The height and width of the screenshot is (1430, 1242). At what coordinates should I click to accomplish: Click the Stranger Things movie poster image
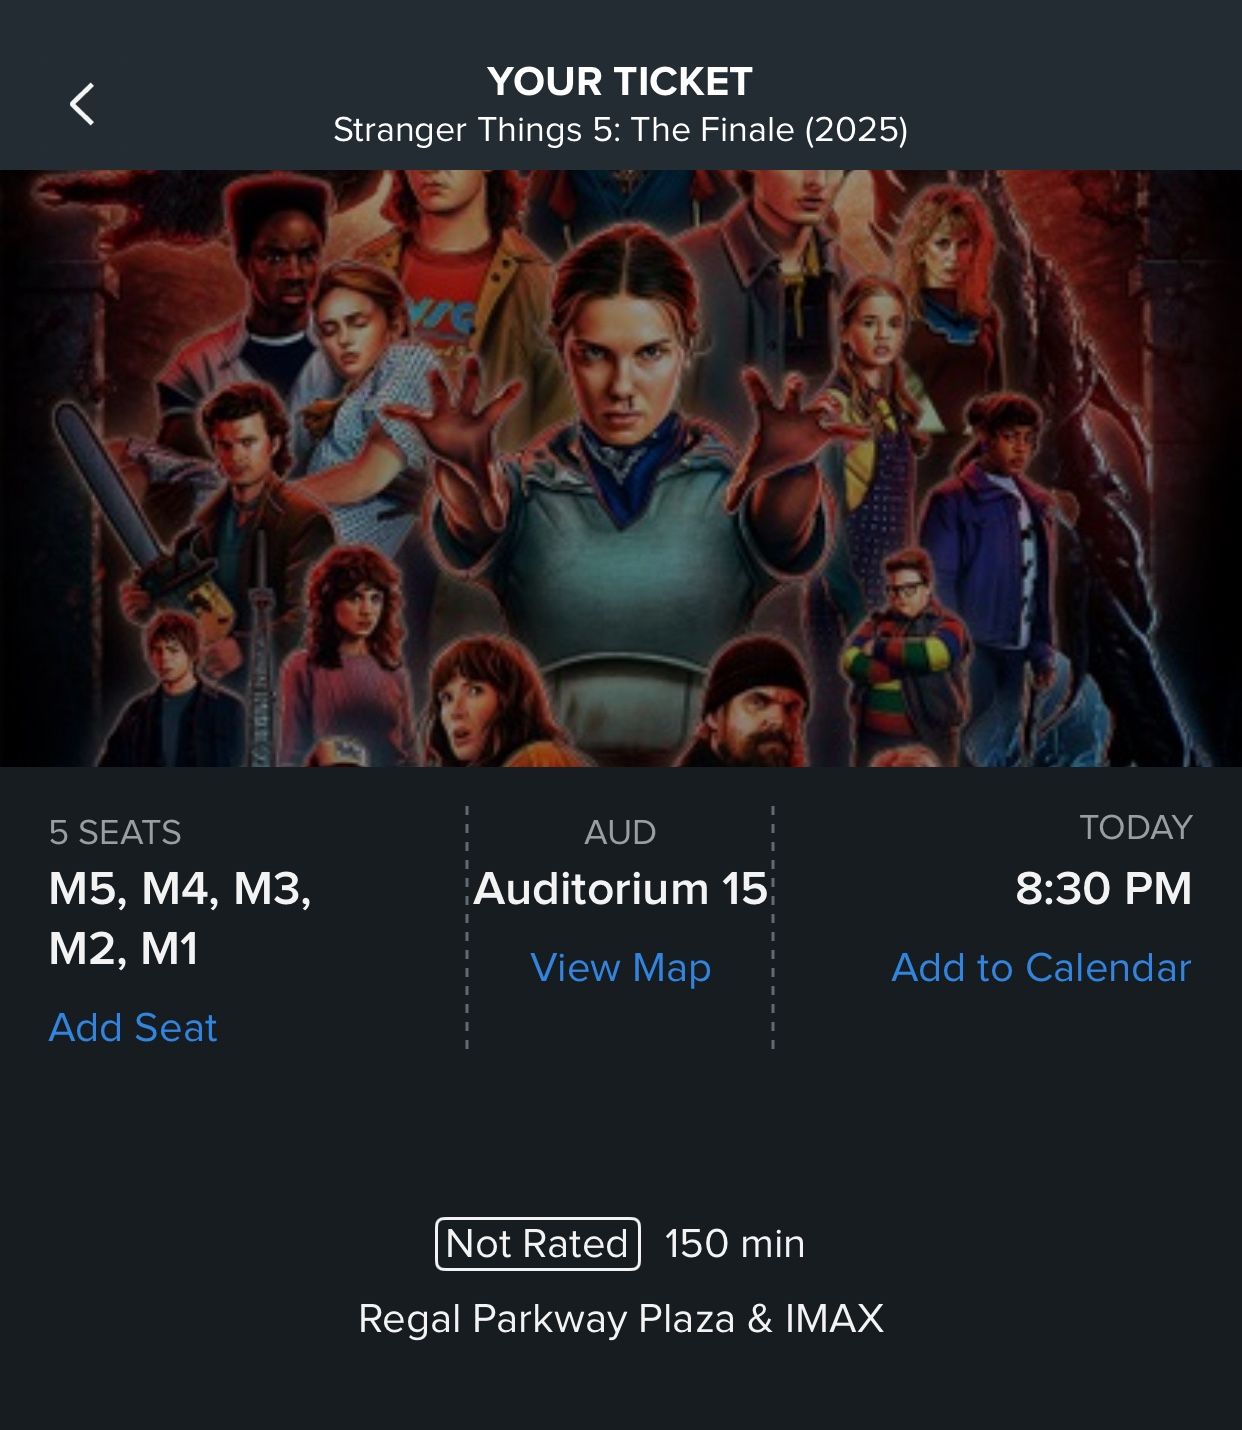[x=621, y=468]
